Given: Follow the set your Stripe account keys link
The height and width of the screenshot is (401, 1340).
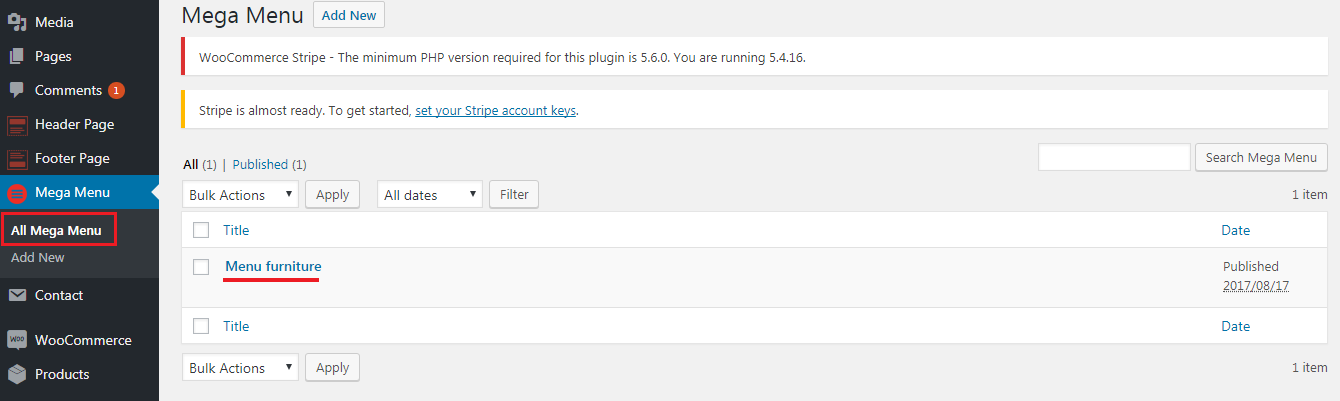Looking at the screenshot, I should [496, 110].
